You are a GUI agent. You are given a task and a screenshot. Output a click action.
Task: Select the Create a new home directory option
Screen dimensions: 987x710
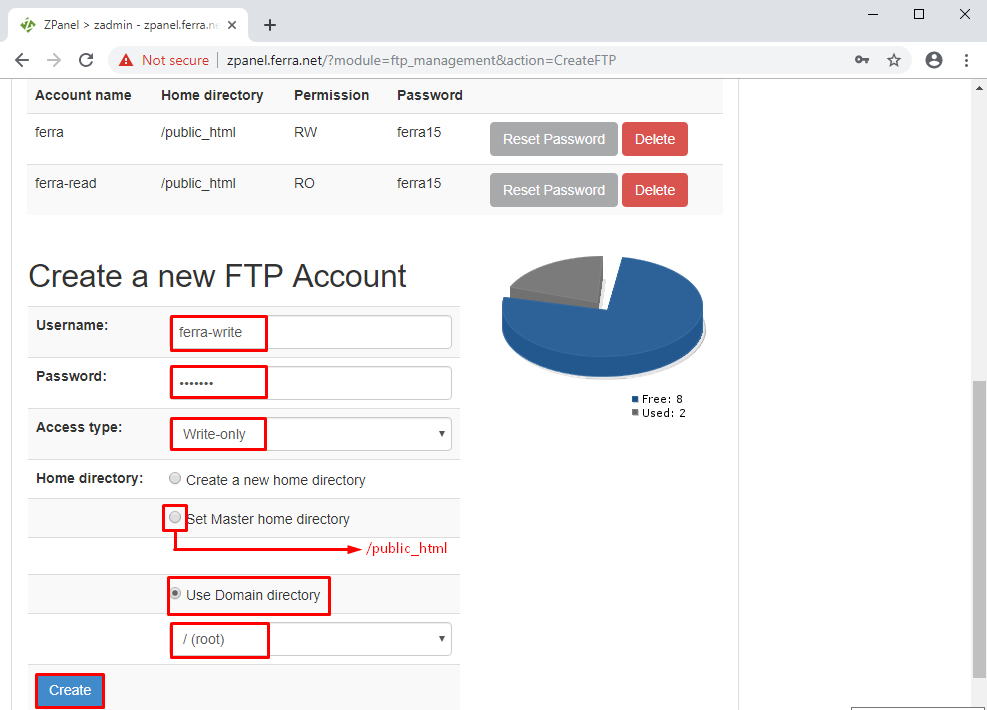175,478
